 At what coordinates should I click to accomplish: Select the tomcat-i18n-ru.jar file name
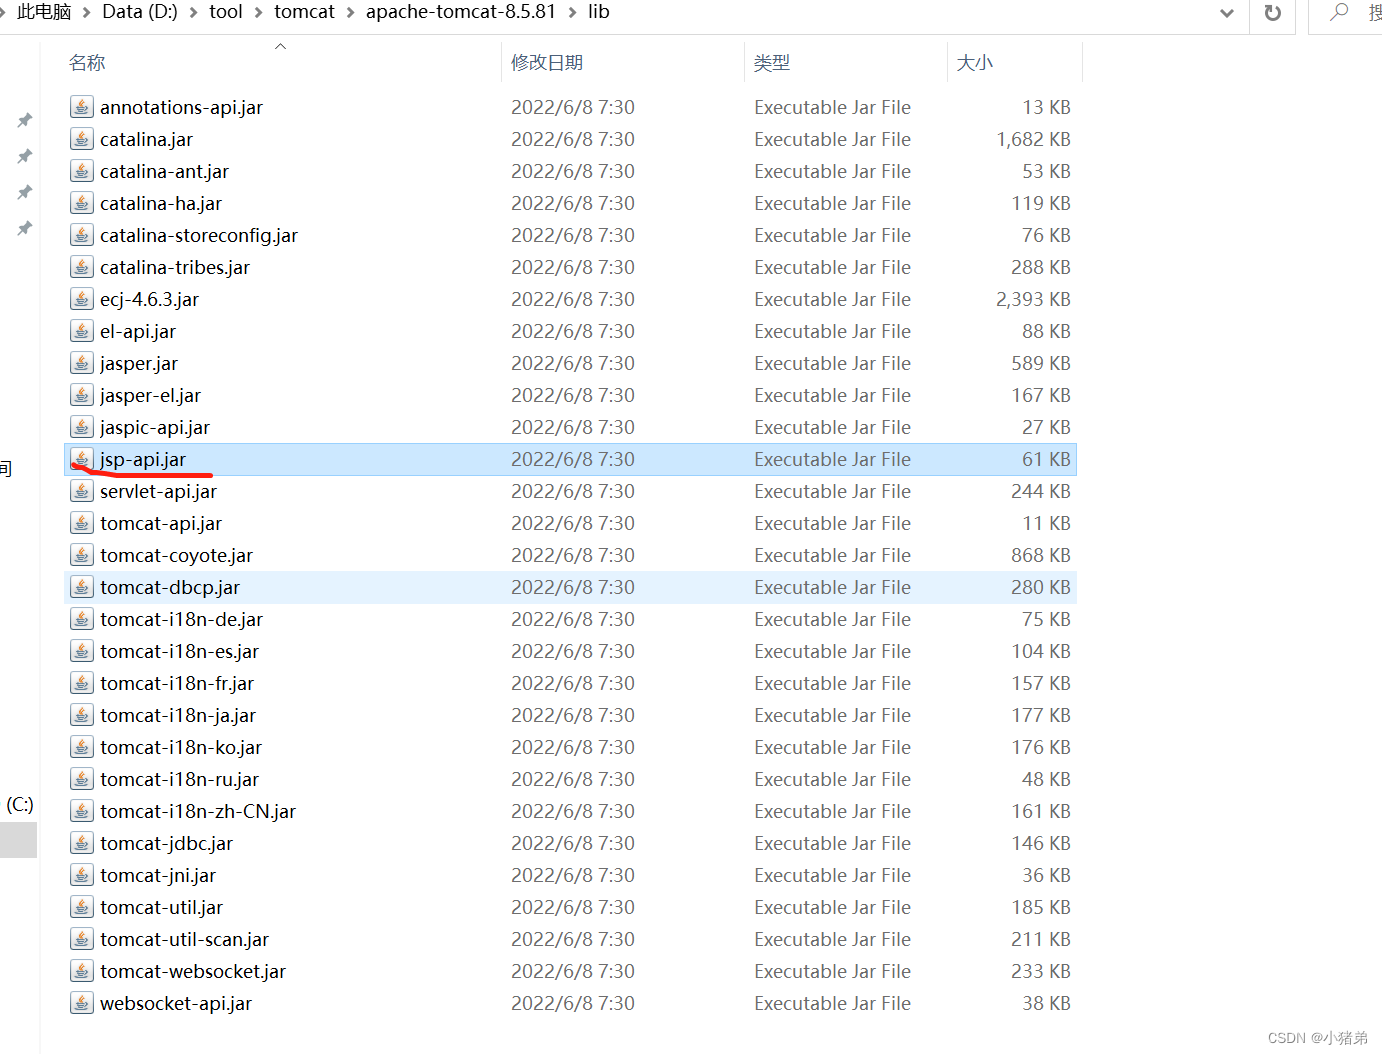180,779
